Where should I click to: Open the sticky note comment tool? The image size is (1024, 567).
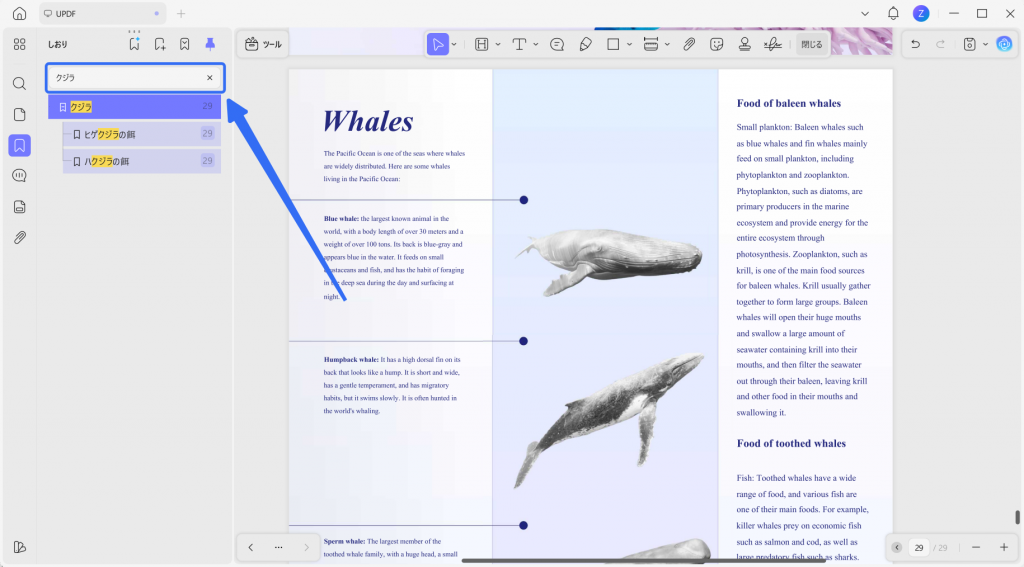[557, 44]
